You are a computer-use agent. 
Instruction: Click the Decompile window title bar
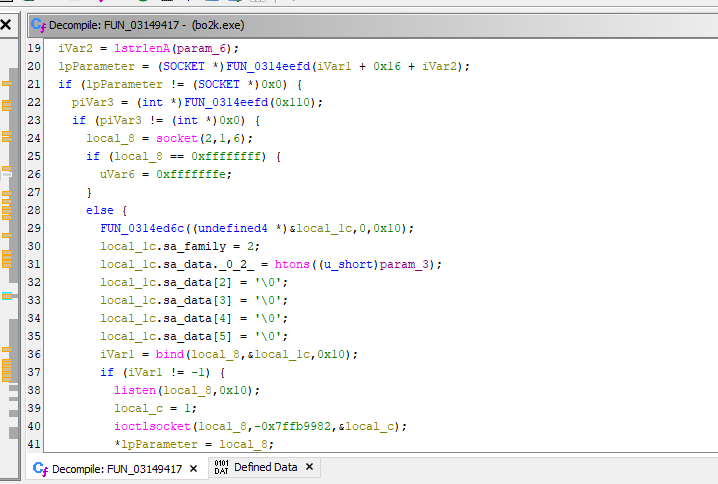[400, 23]
